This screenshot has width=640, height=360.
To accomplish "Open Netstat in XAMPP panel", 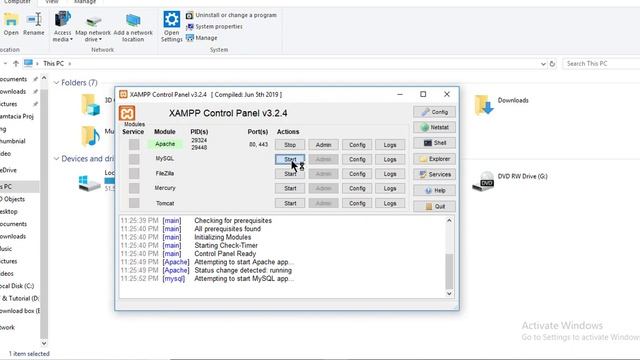I will (x=434, y=127).
